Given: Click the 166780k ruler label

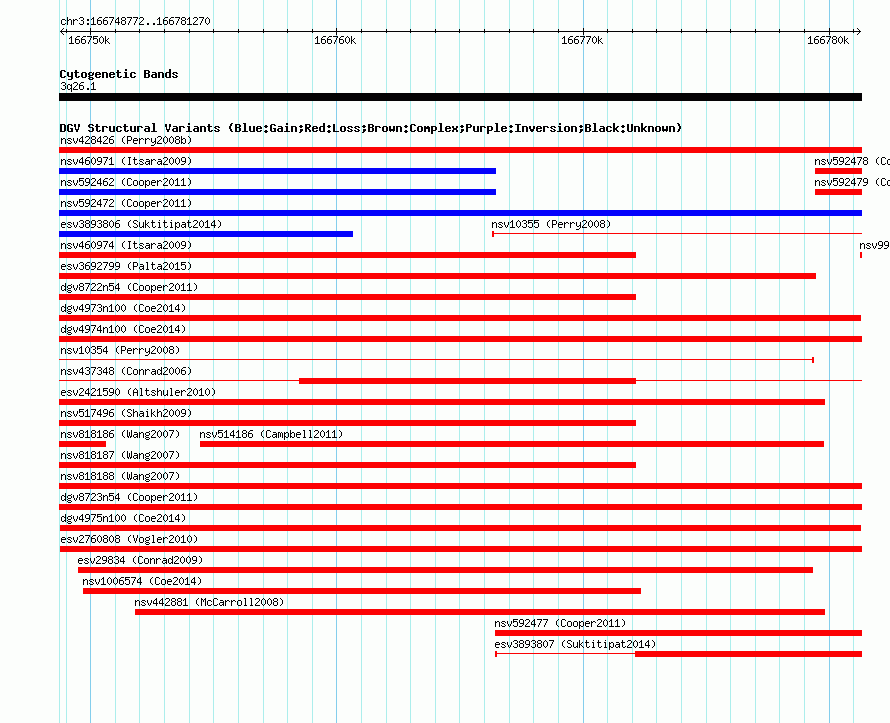Looking at the screenshot, I should [828, 40].
